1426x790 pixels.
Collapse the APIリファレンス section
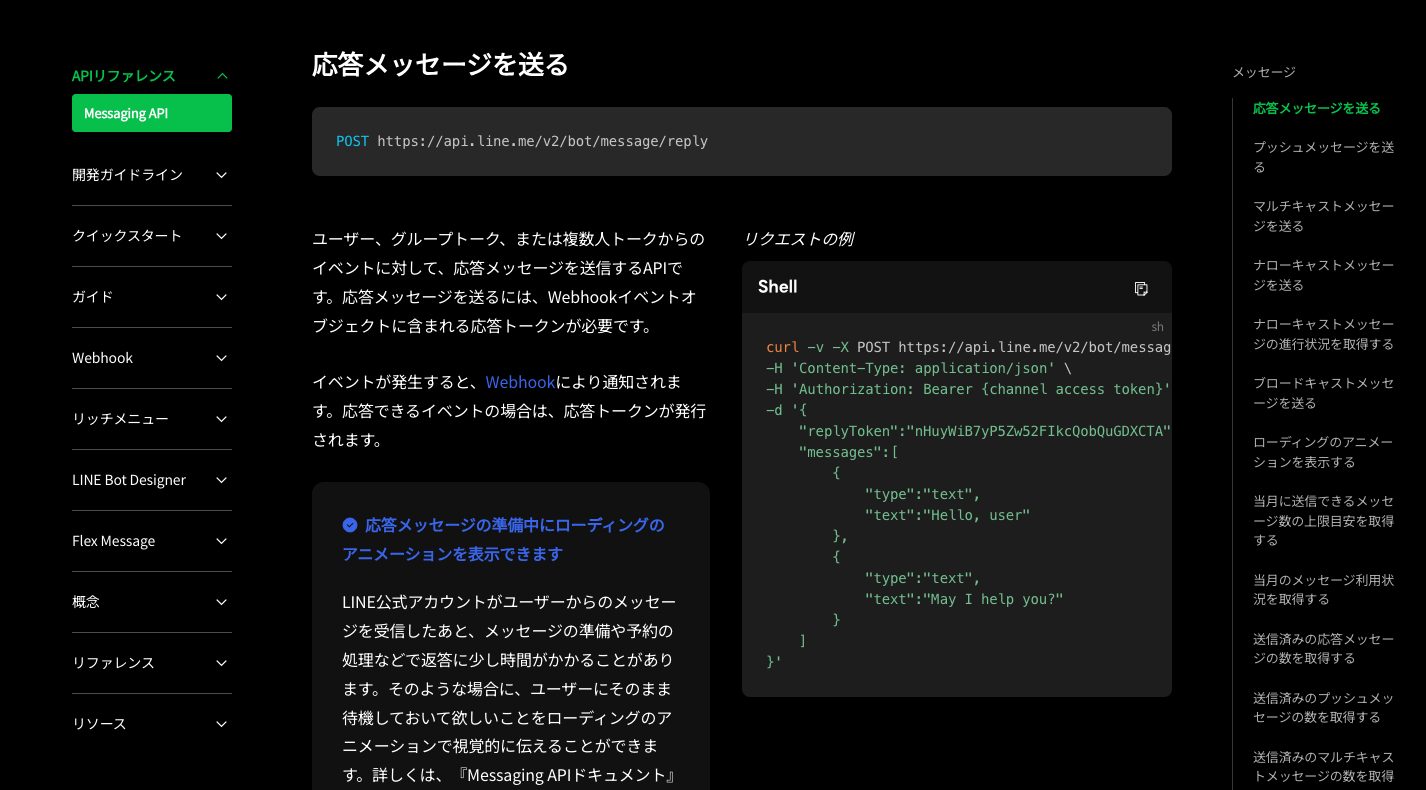point(222,76)
